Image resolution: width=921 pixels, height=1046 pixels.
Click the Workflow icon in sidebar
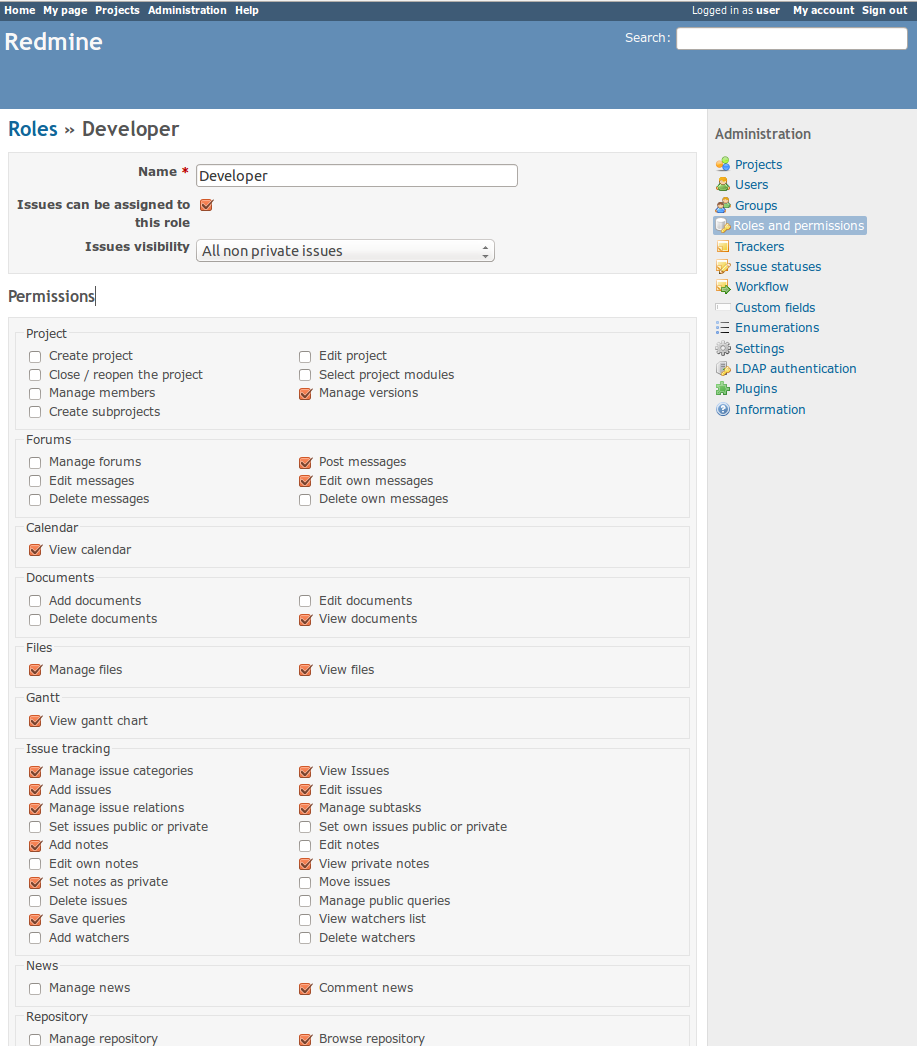click(723, 287)
